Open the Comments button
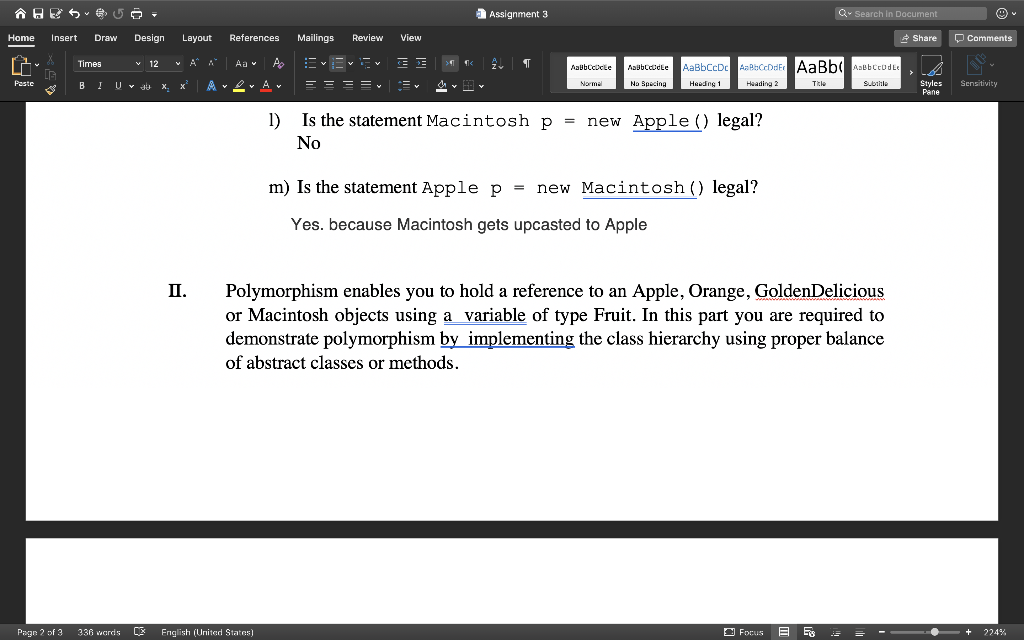 point(983,38)
